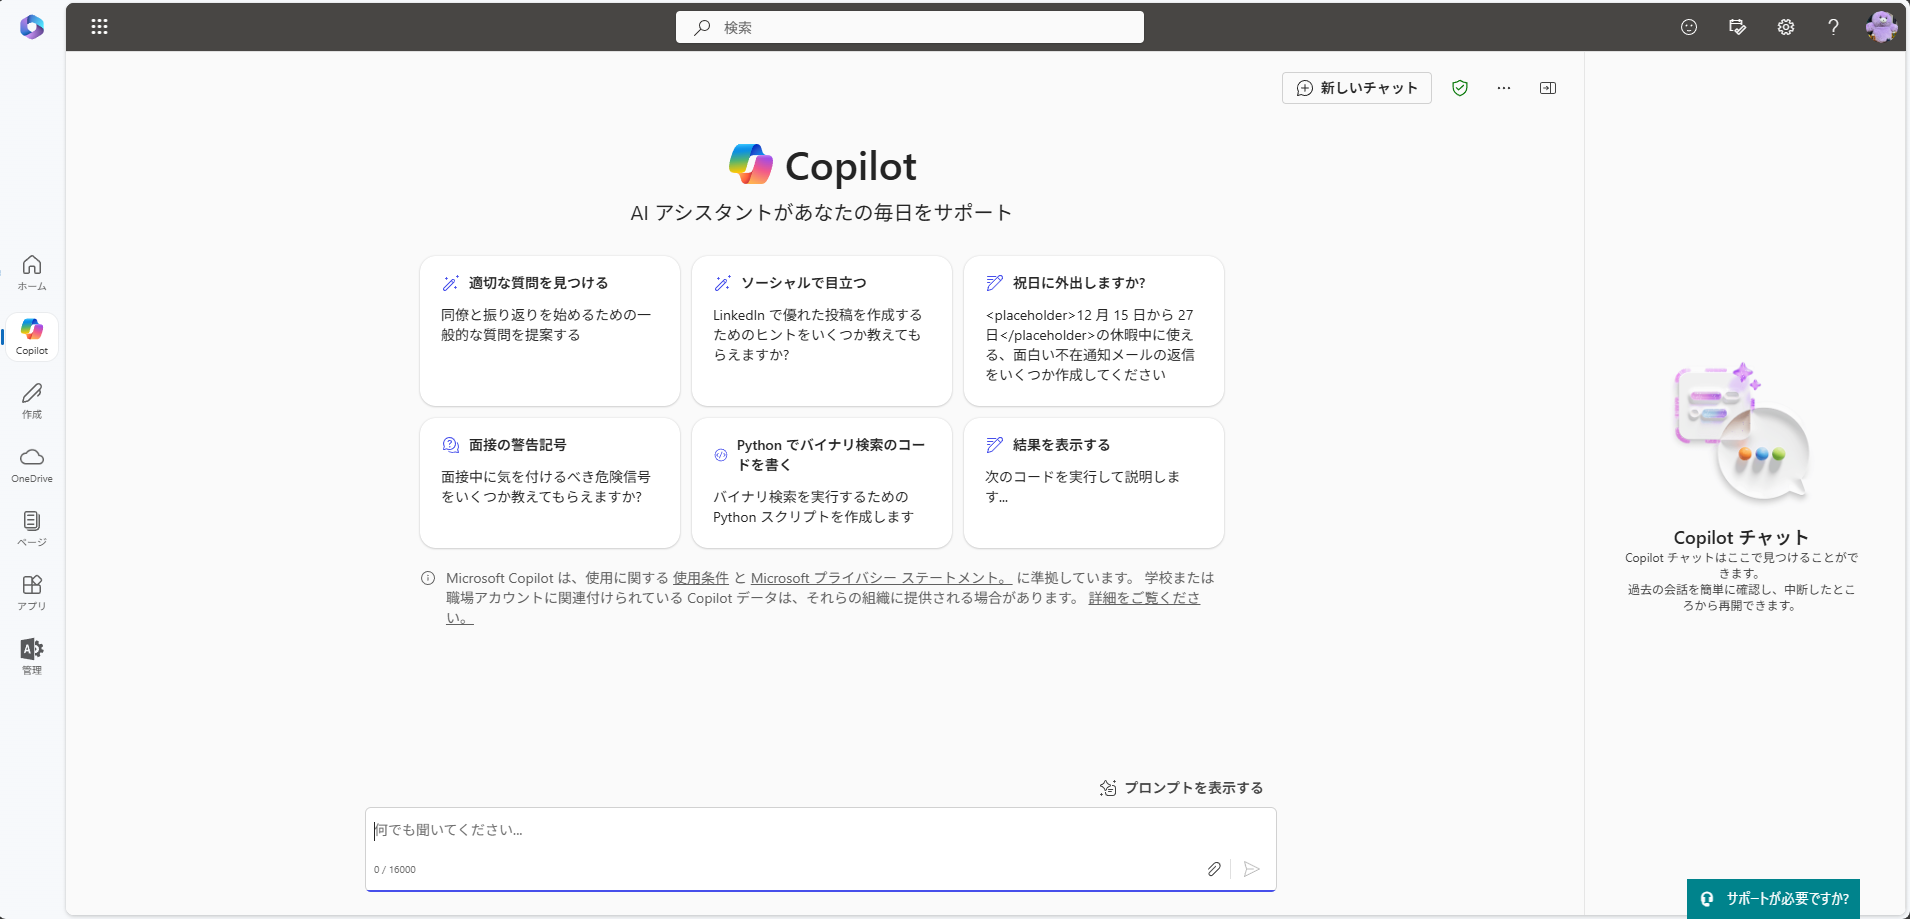The image size is (1910, 919).
Task: Collapse the Copilot chat side panel
Action: pyautogui.click(x=1548, y=88)
